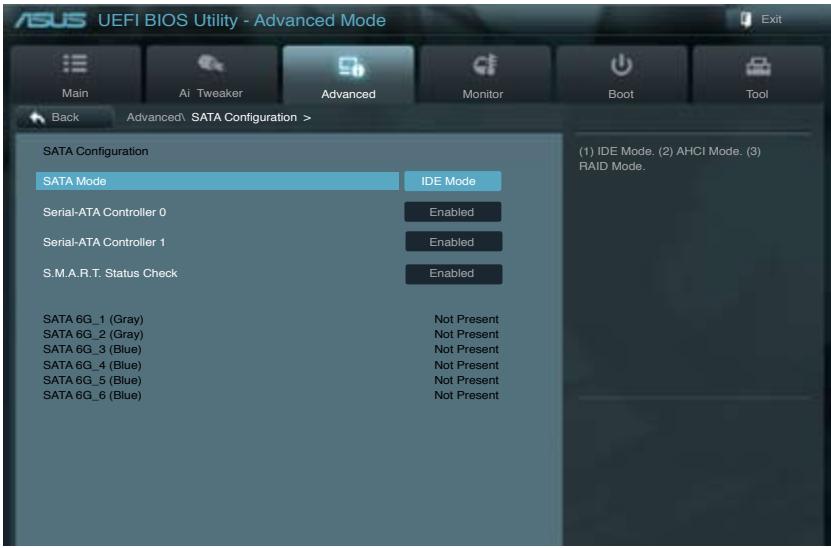This screenshot has height=548, width=831.
Task: Click SATA 6G_5 (Blue) entry
Action: 92,380
